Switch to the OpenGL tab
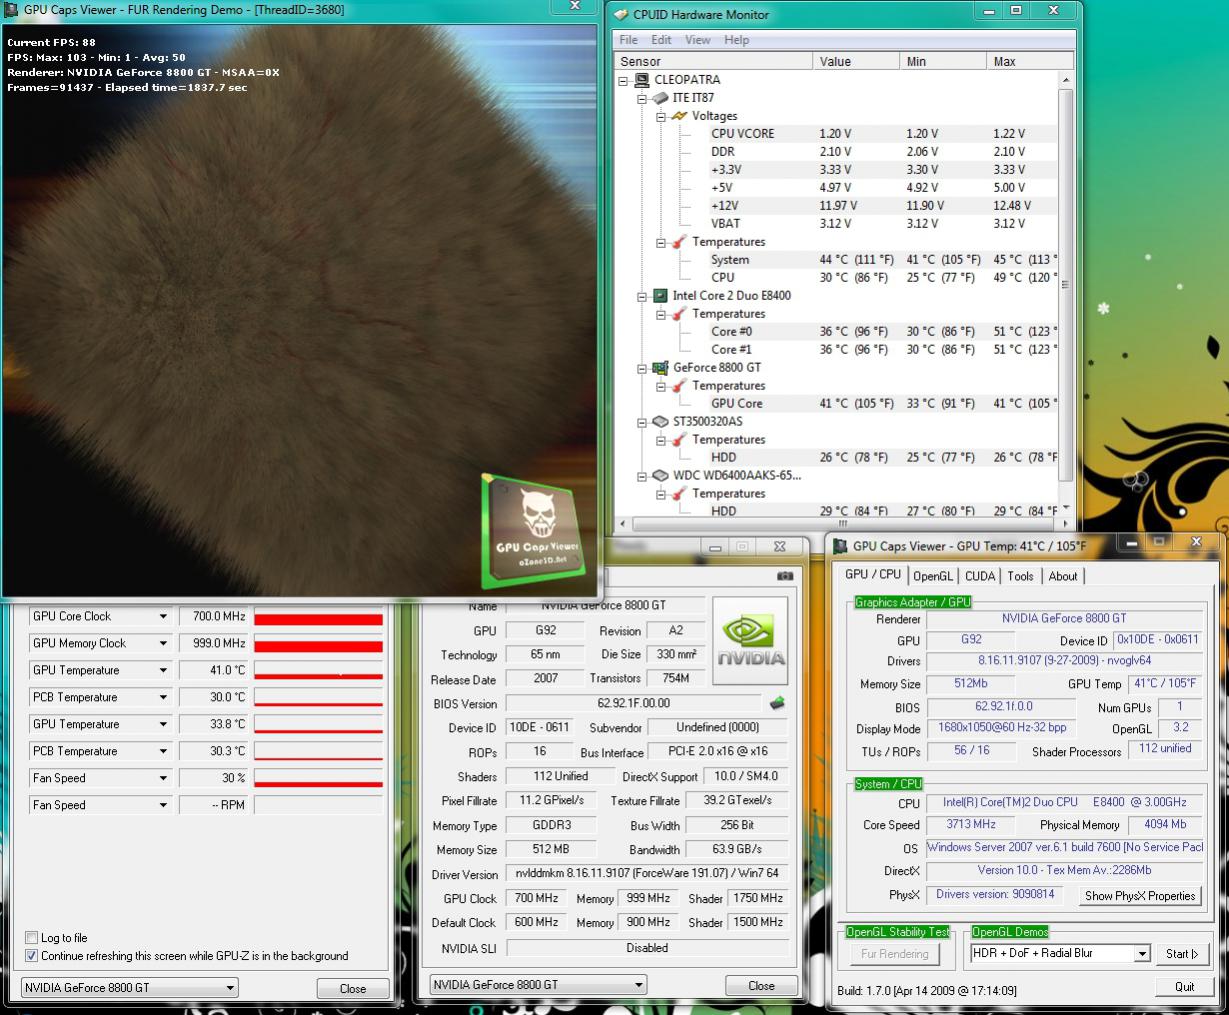Viewport: 1229px width, 1015px height. 933,576
